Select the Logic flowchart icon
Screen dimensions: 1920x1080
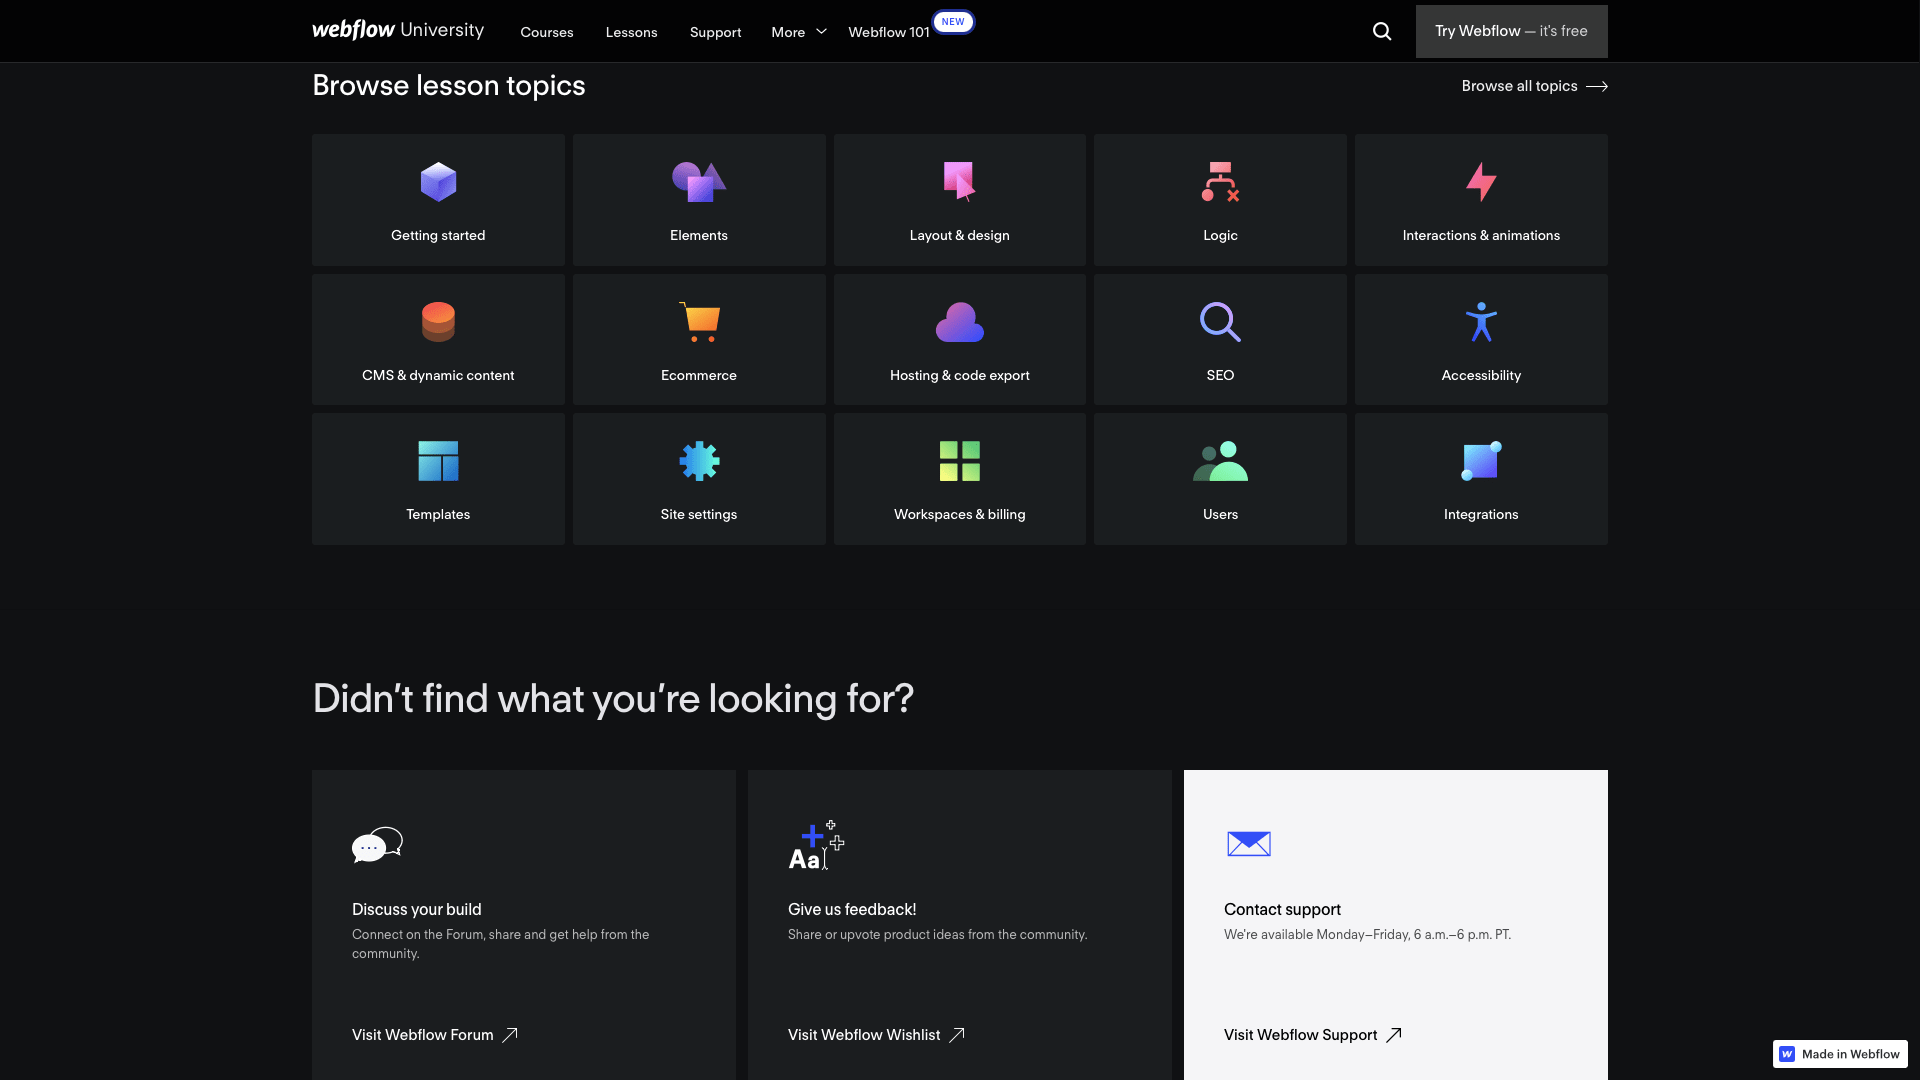pyautogui.click(x=1220, y=182)
